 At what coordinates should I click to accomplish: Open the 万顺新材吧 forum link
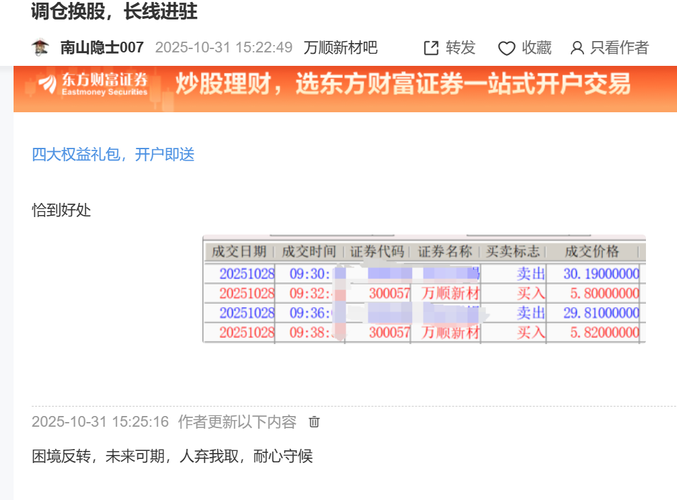pyautogui.click(x=341, y=47)
